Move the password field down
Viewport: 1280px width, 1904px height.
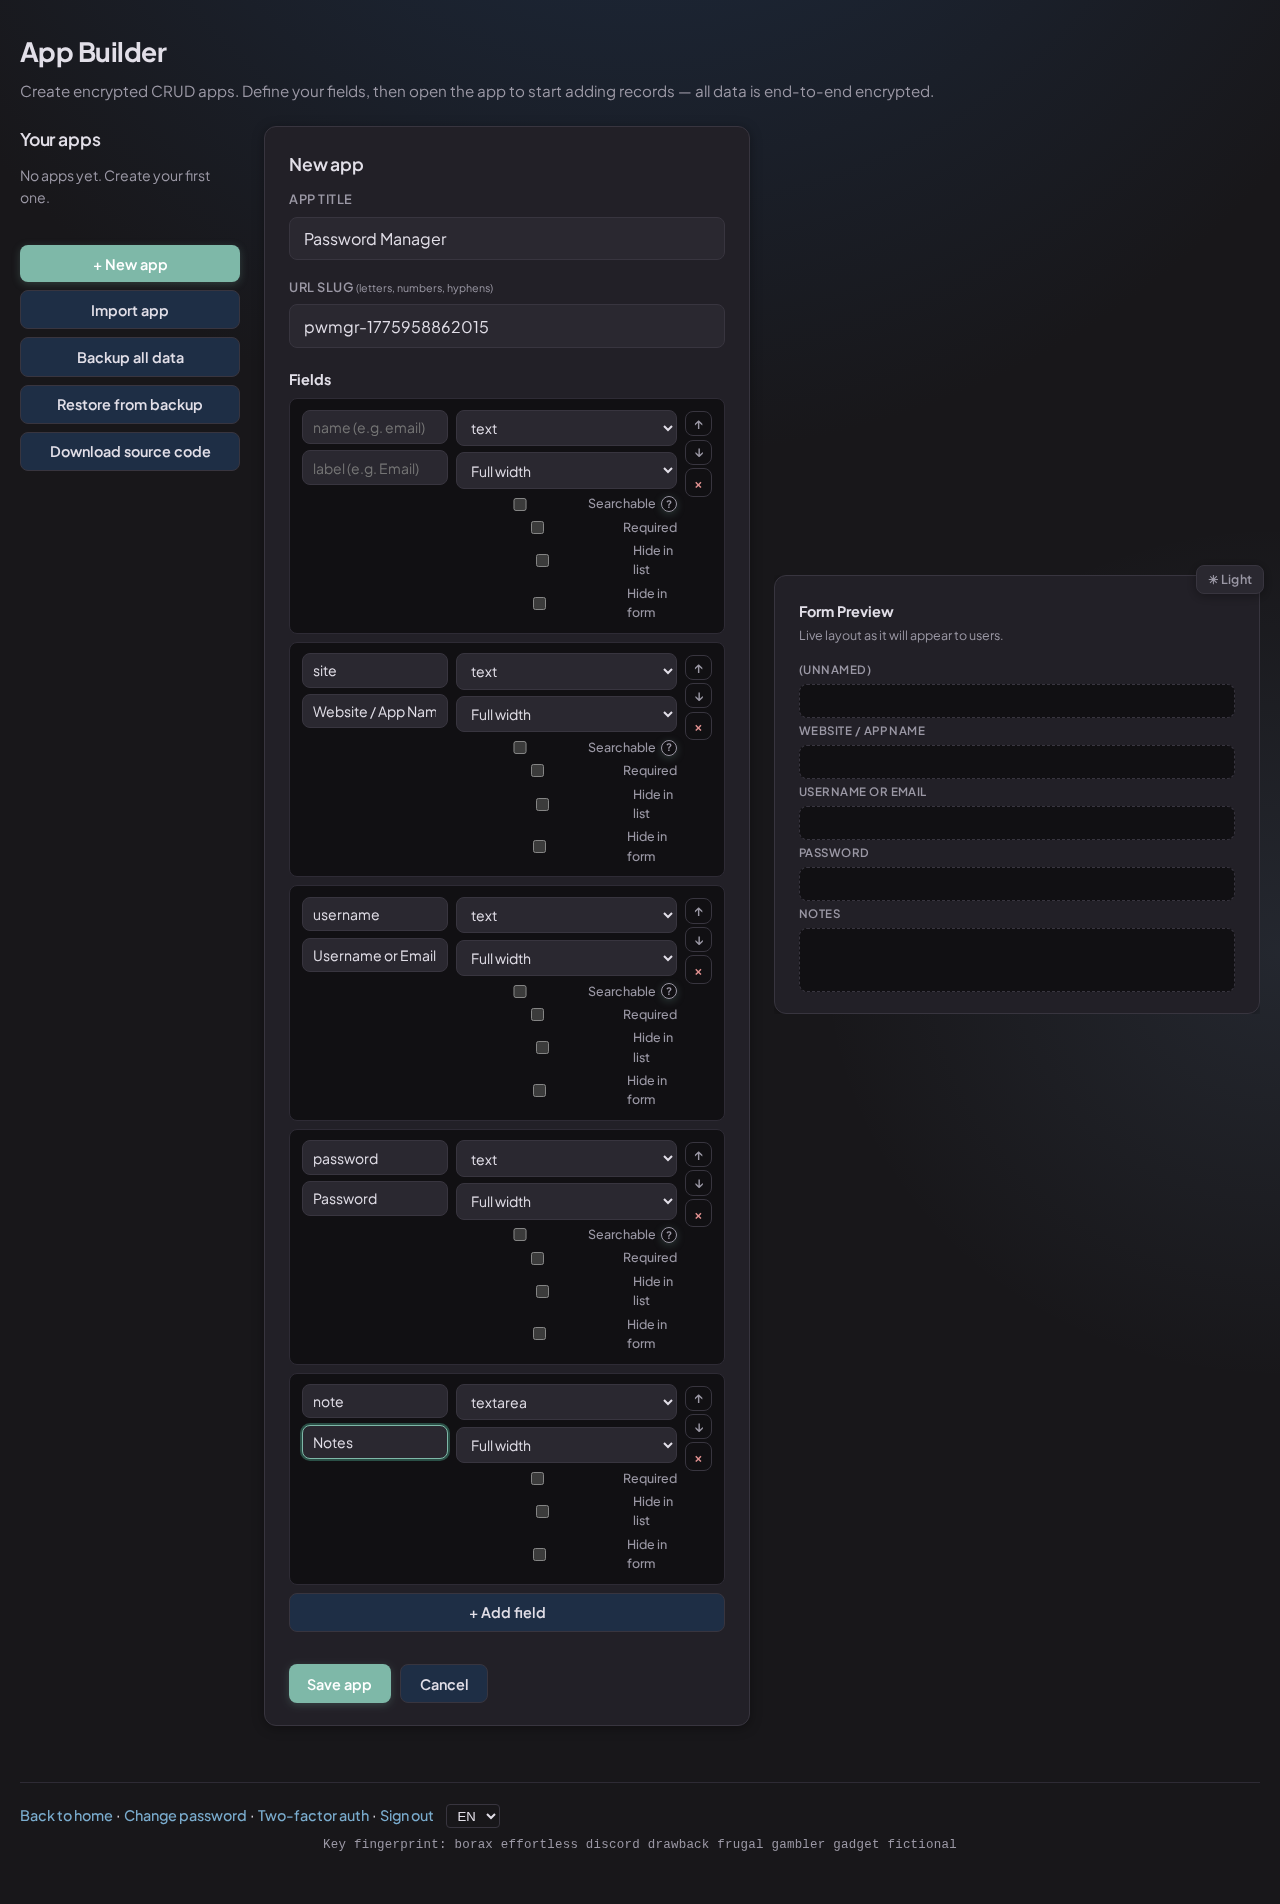(x=698, y=1184)
